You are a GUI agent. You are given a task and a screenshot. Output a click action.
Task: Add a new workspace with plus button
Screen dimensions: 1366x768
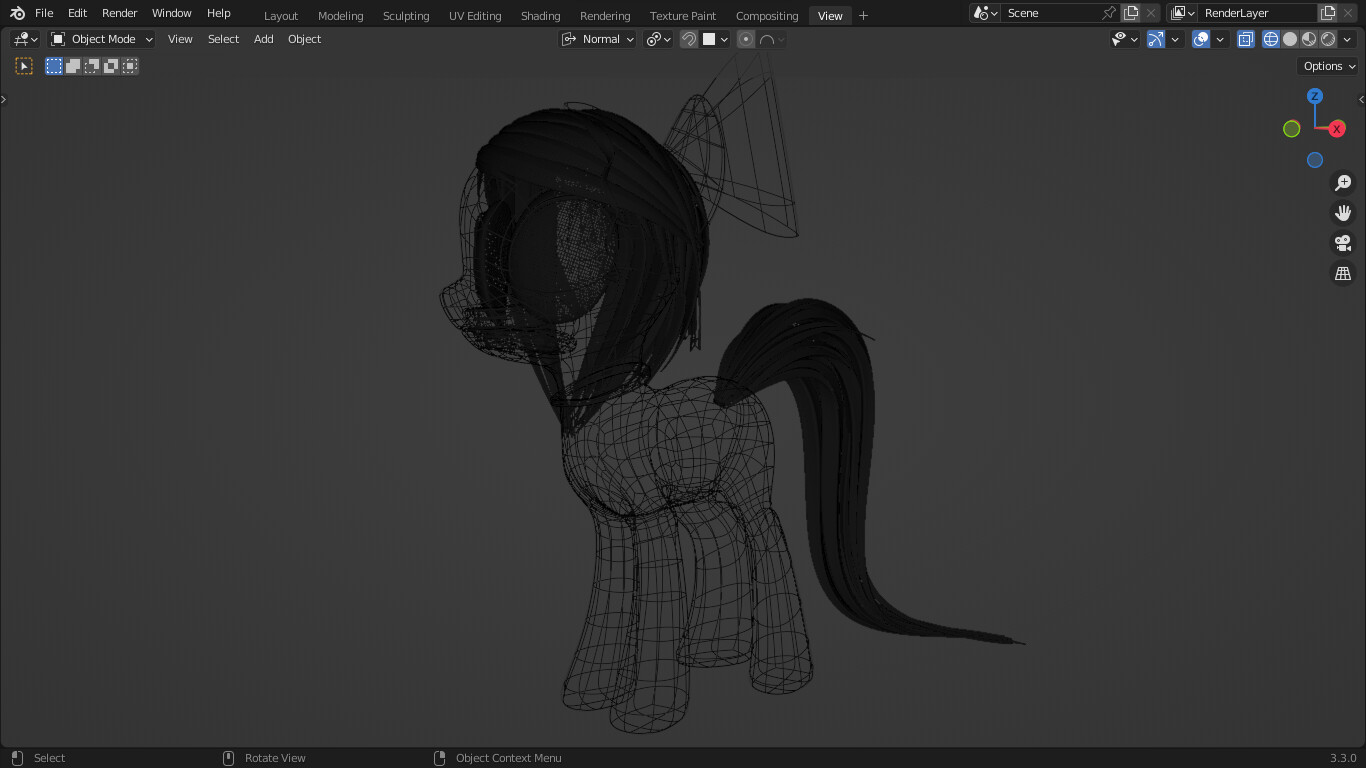[x=863, y=15]
